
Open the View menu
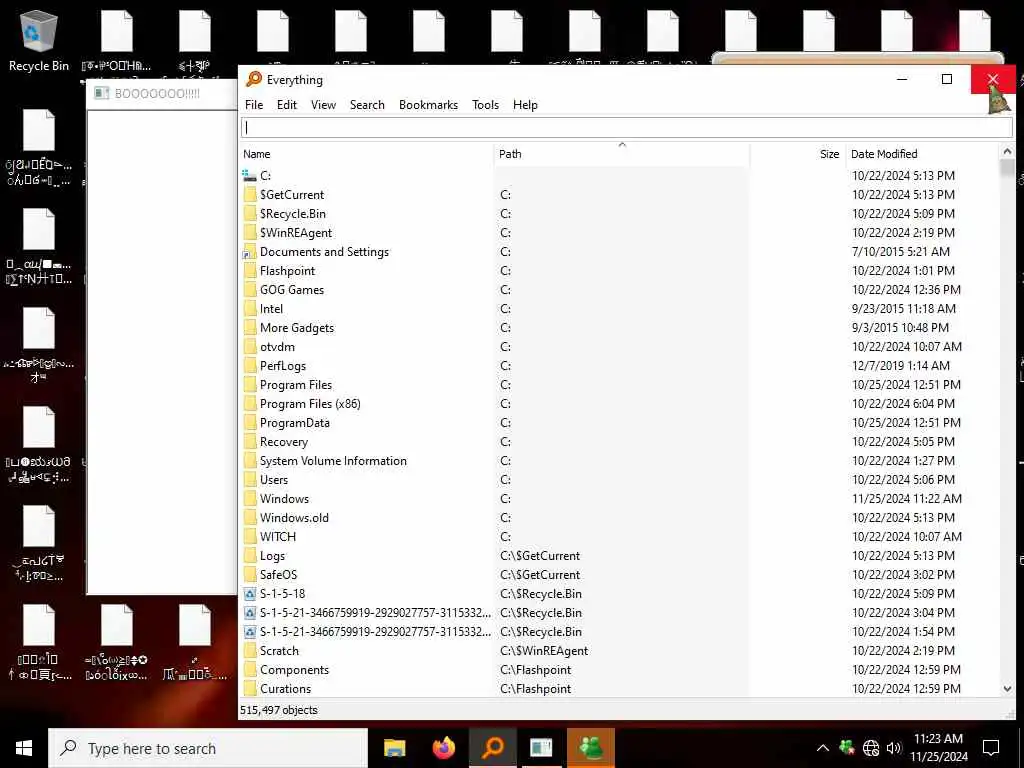click(x=323, y=104)
